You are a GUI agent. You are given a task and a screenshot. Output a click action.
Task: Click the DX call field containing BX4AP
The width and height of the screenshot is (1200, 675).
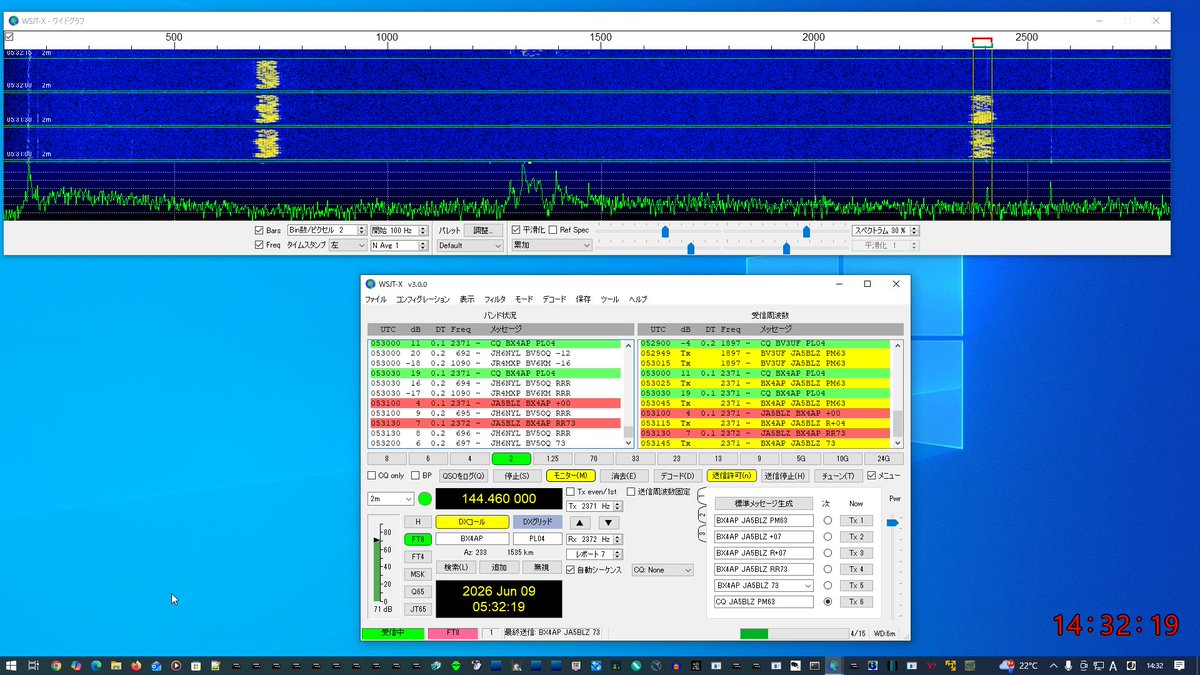[472, 538]
